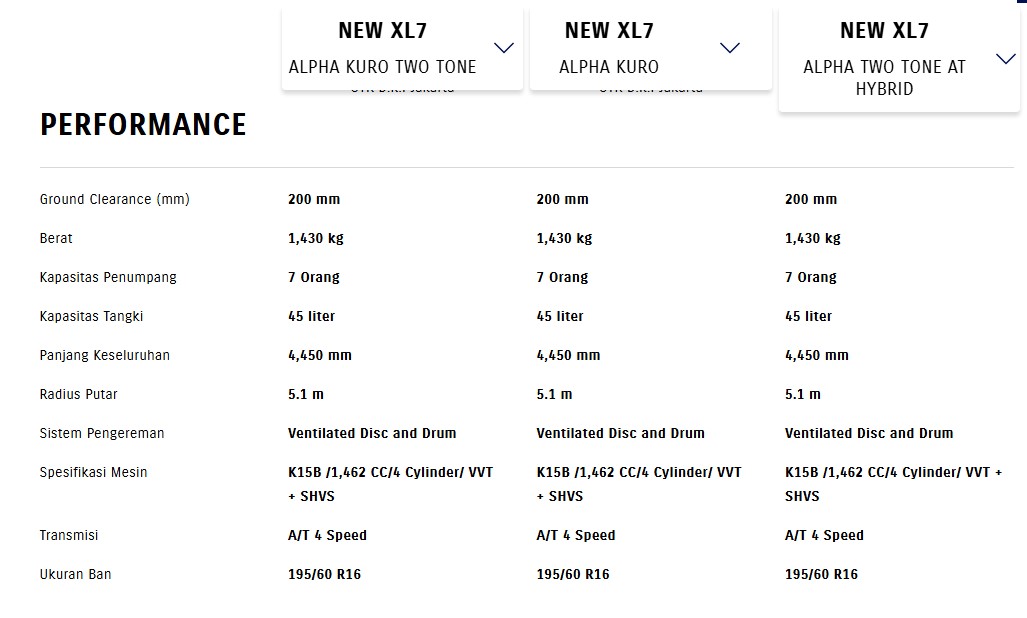
Task: Select the Ground Clearance (mm) row label
Action: pos(115,199)
